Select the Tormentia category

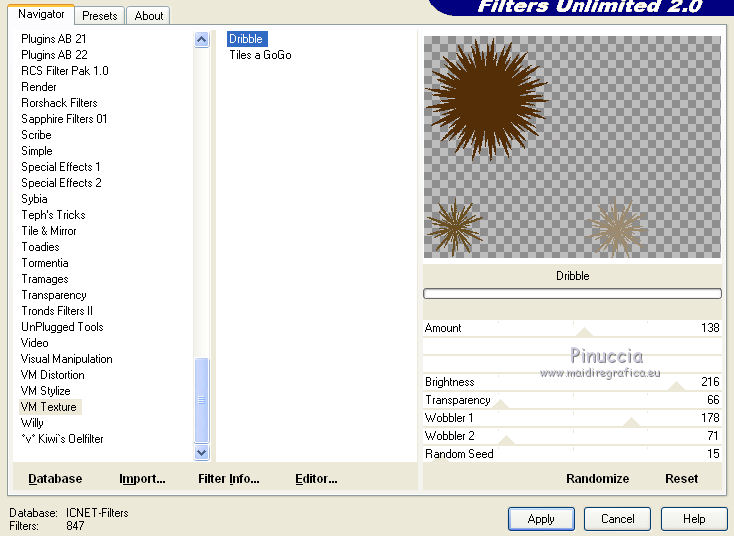[45, 263]
